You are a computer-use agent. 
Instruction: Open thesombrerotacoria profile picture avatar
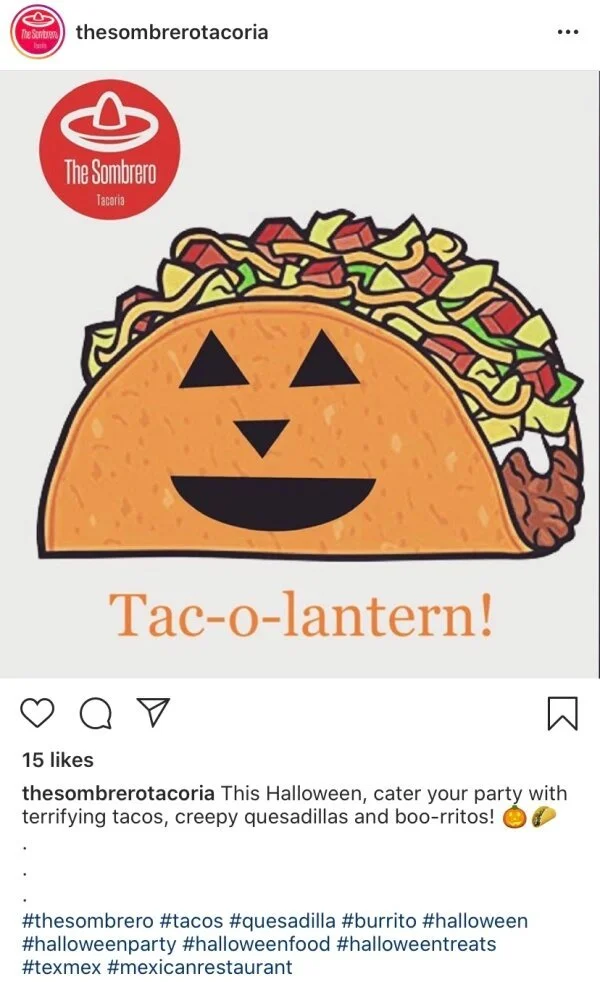(38, 33)
